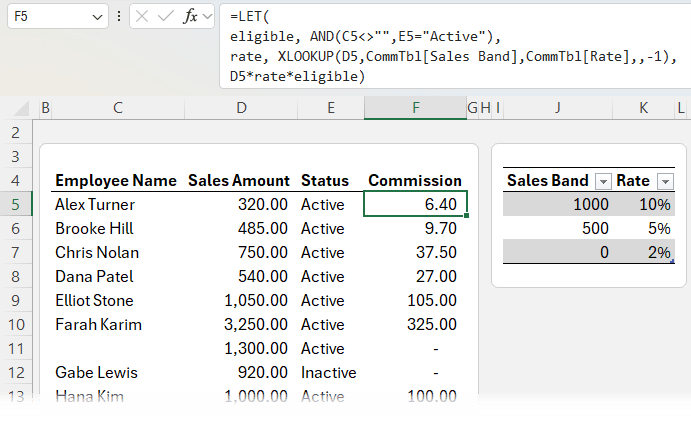Image resolution: width=691 pixels, height=422 pixels.
Task: Click the formula bar Enter checkmark icon
Action: point(166,17)
